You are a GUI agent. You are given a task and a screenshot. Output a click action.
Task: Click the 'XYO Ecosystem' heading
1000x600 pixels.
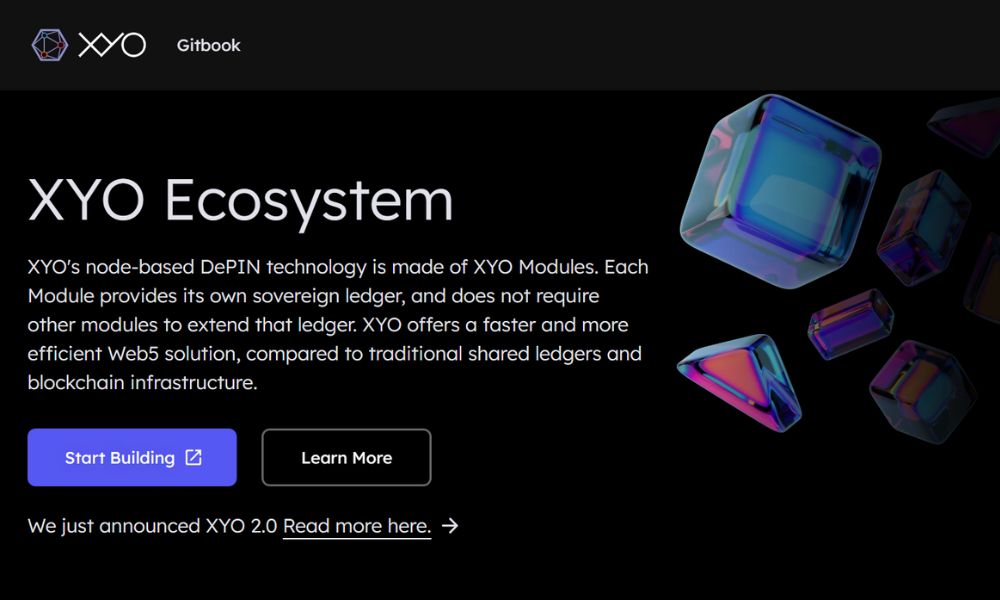(241, 200)
